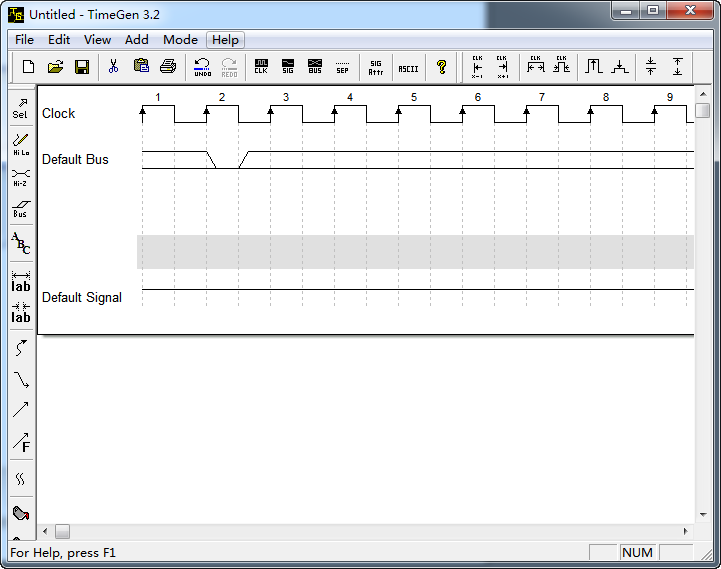
Task: Click the expand vertical spacing icon
Action: coord(677,67)
